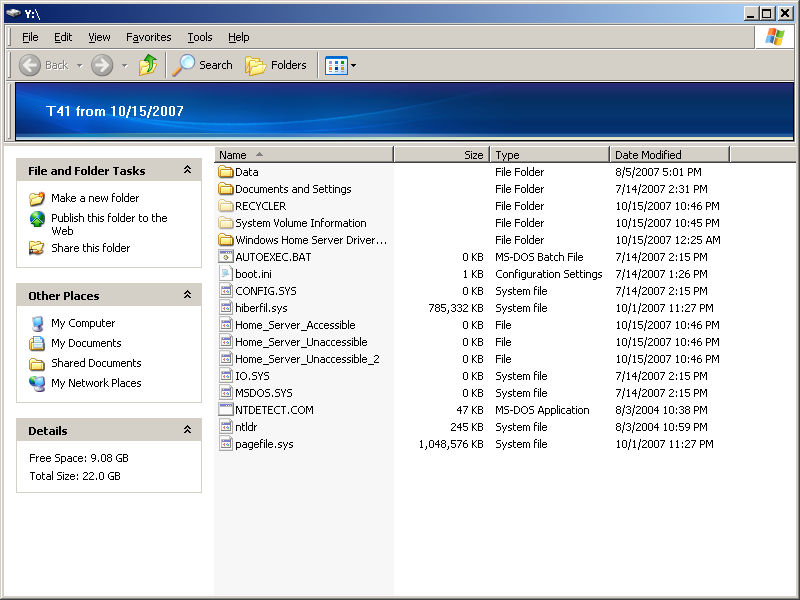This screenshot has height=600, width=800.
Task: Open the Back history dropdown arrow
Action: point(79,65)
